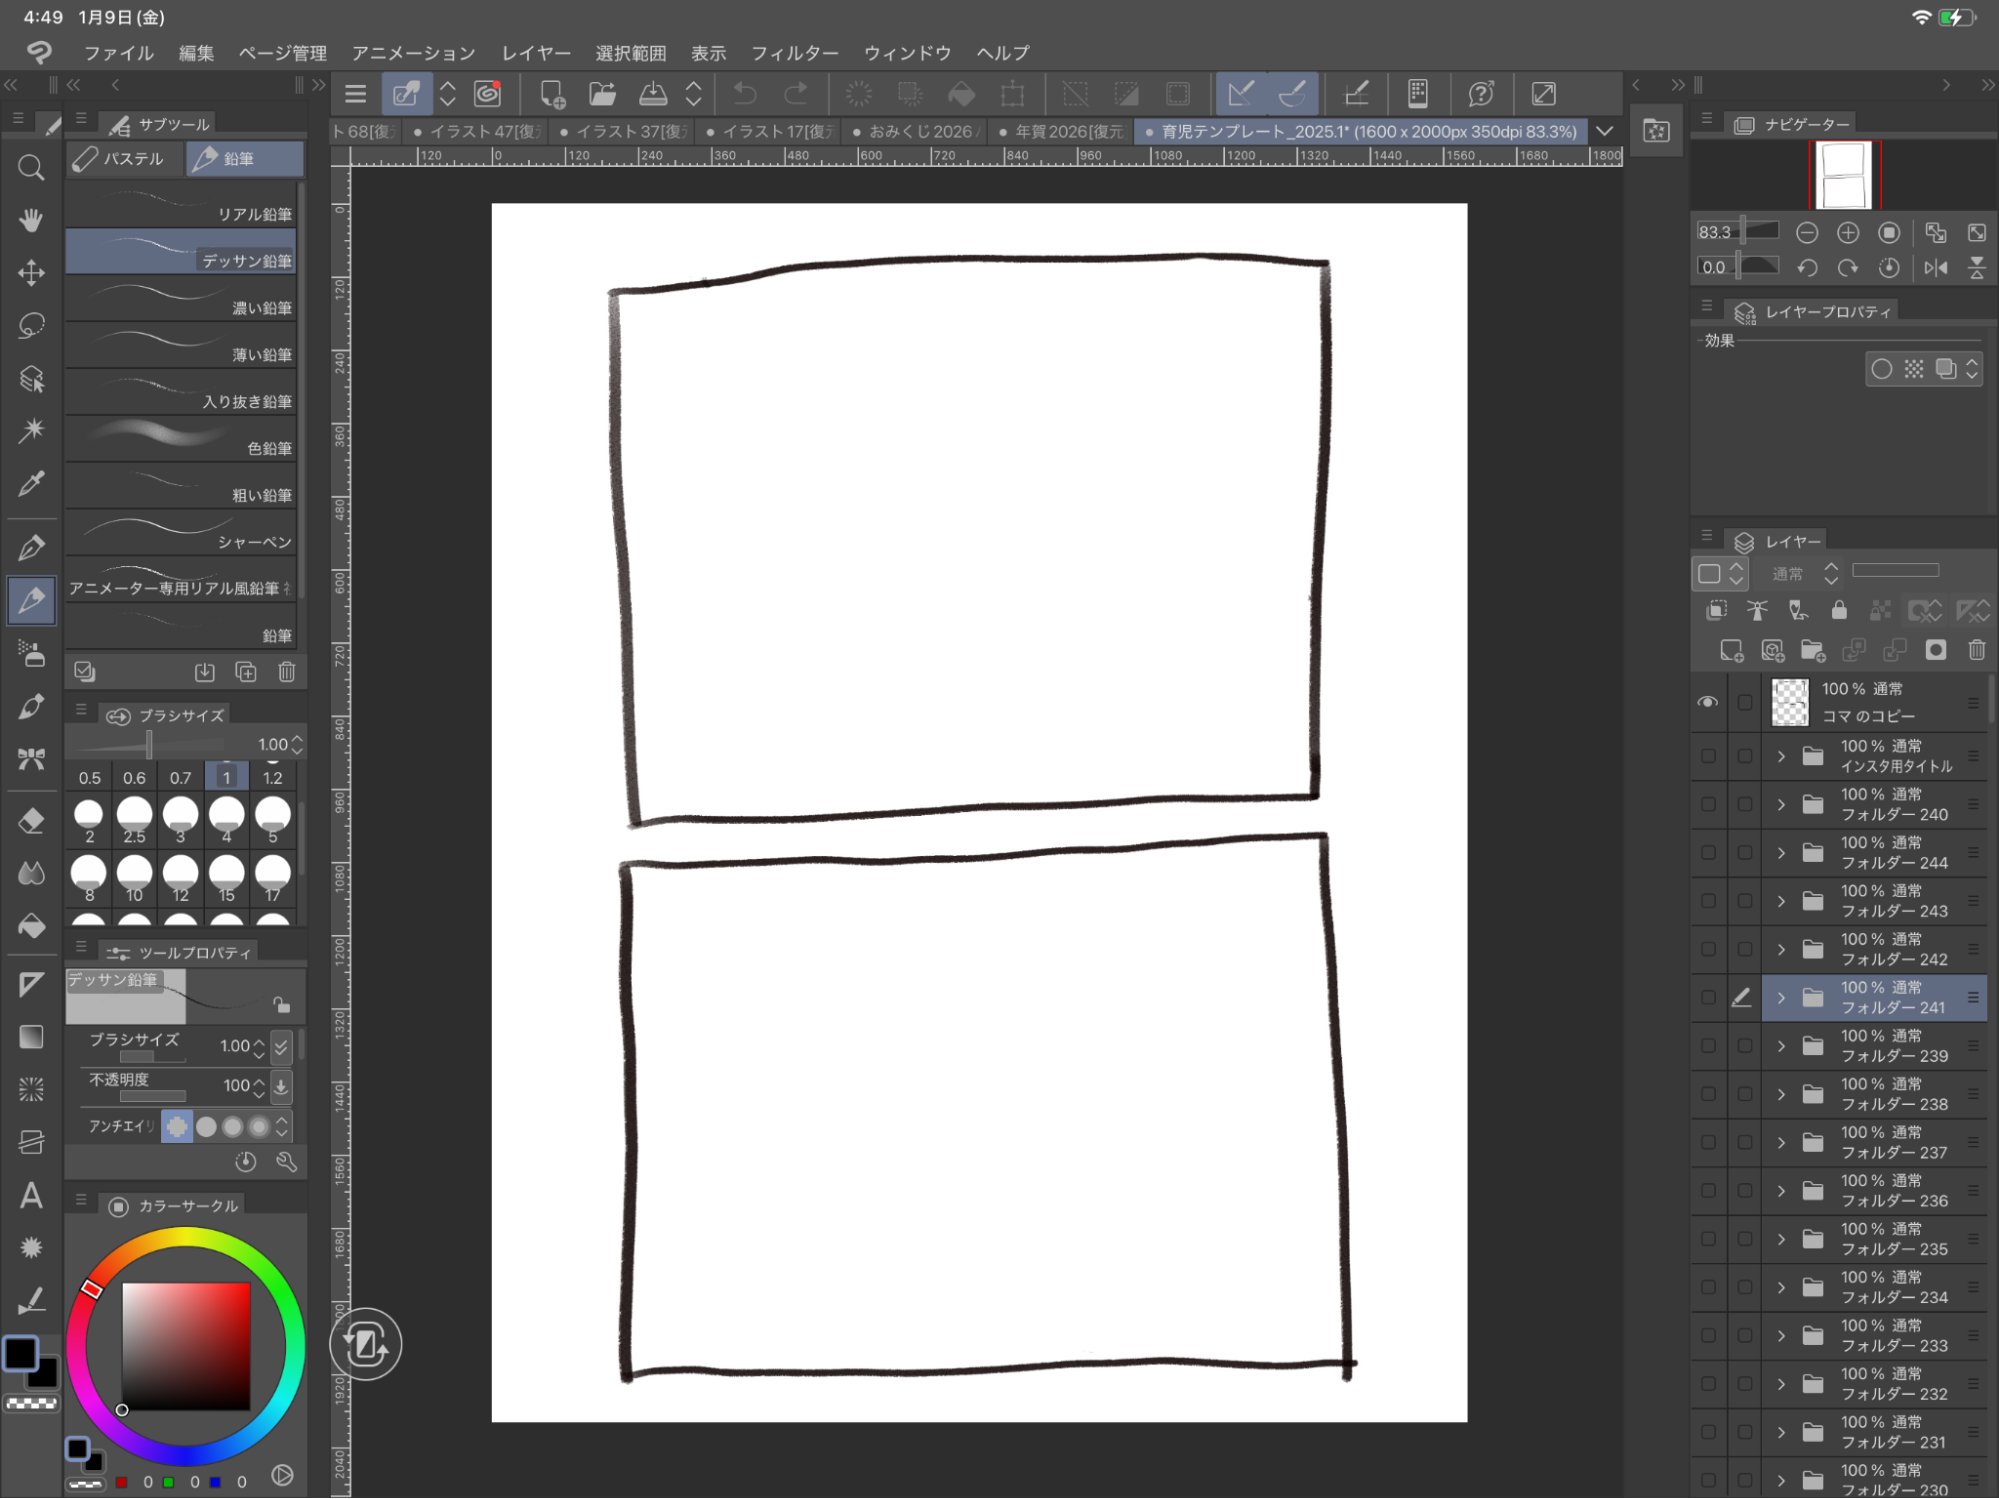Expand インスタ用タイトル folder

1781,756
